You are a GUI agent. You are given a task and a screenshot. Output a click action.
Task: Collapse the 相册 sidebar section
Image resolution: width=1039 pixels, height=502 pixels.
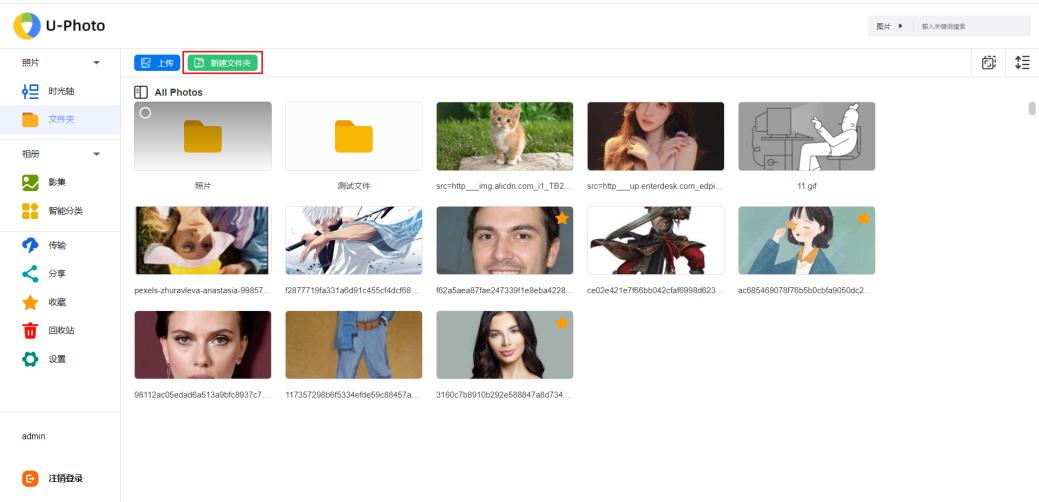point(97,154)
